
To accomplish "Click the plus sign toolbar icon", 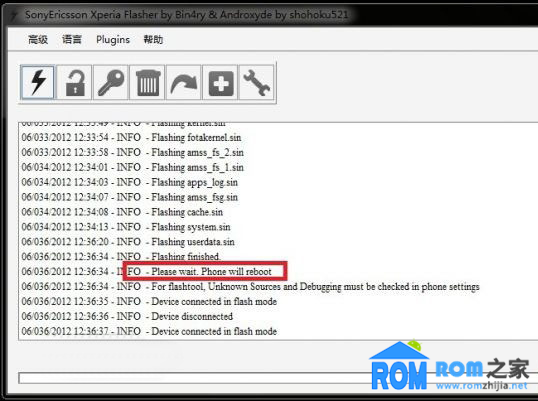I will click(221, 82).
